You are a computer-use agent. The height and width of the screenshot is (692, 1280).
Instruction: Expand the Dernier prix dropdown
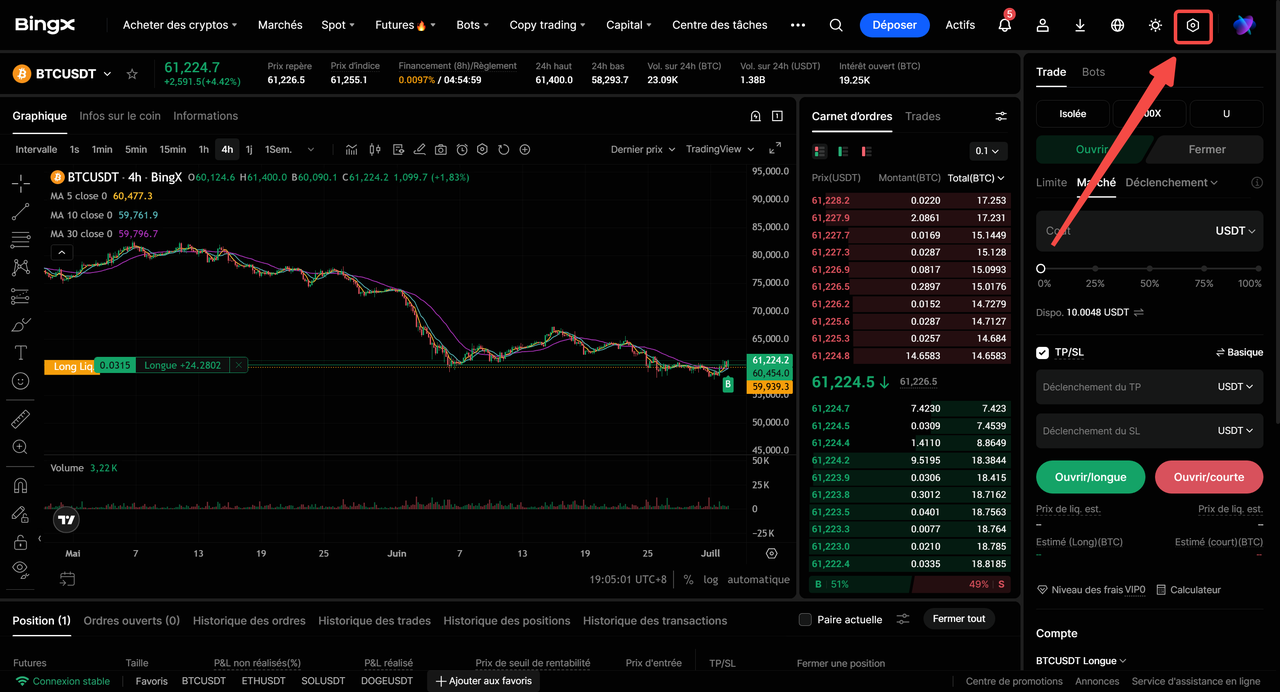click(642, 149)
